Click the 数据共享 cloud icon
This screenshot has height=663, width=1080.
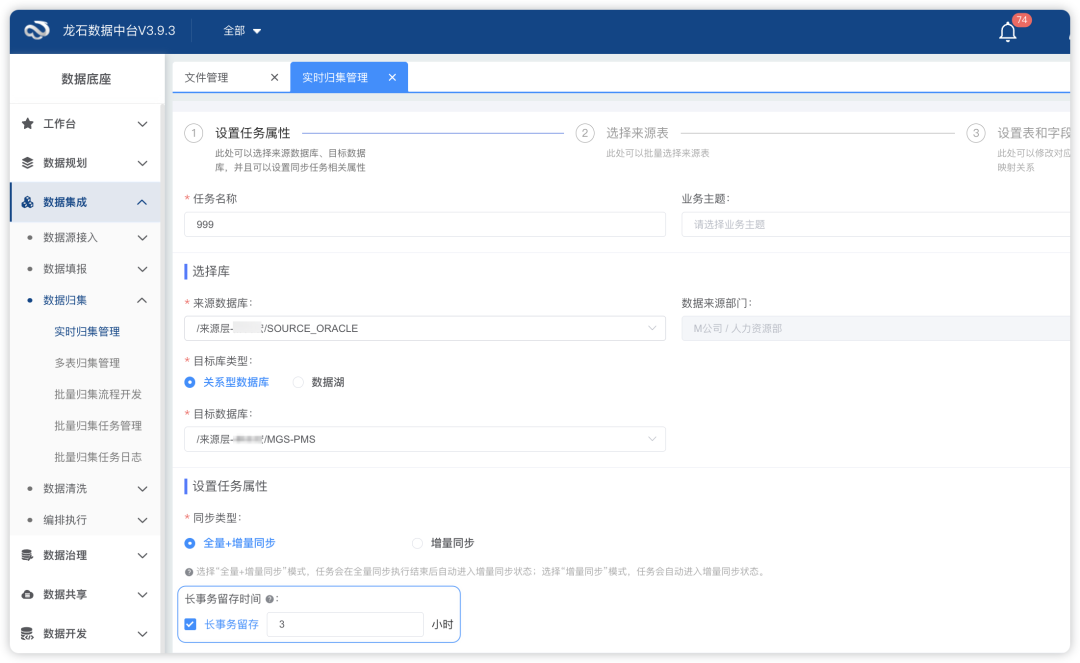[x=28, y=595]
